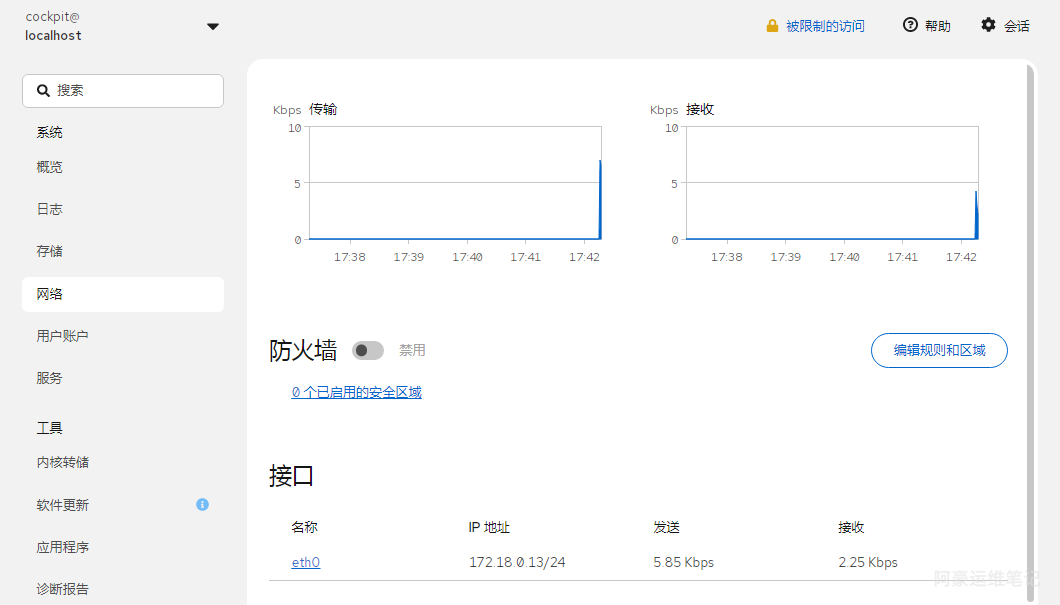Click the 被限制的访问 link
The image size is (1060, 605).
click(825, 26)
